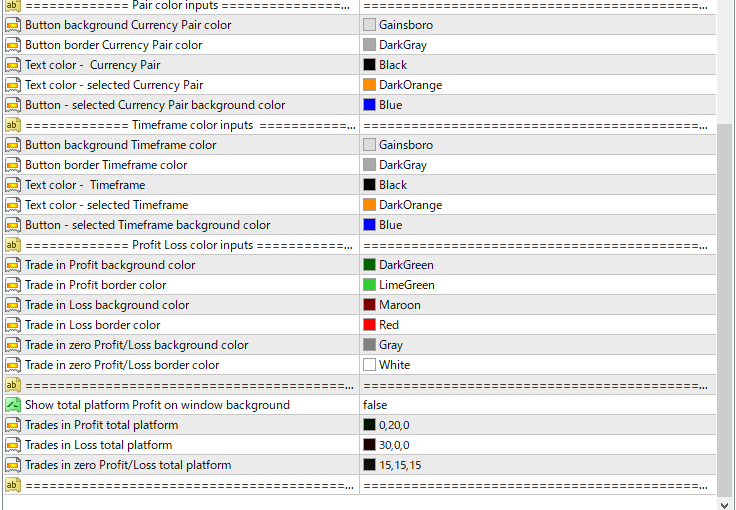Select the Profit Loss color inputs header label
The height and width of the screenshot is (510, 736).
[189, 245]
